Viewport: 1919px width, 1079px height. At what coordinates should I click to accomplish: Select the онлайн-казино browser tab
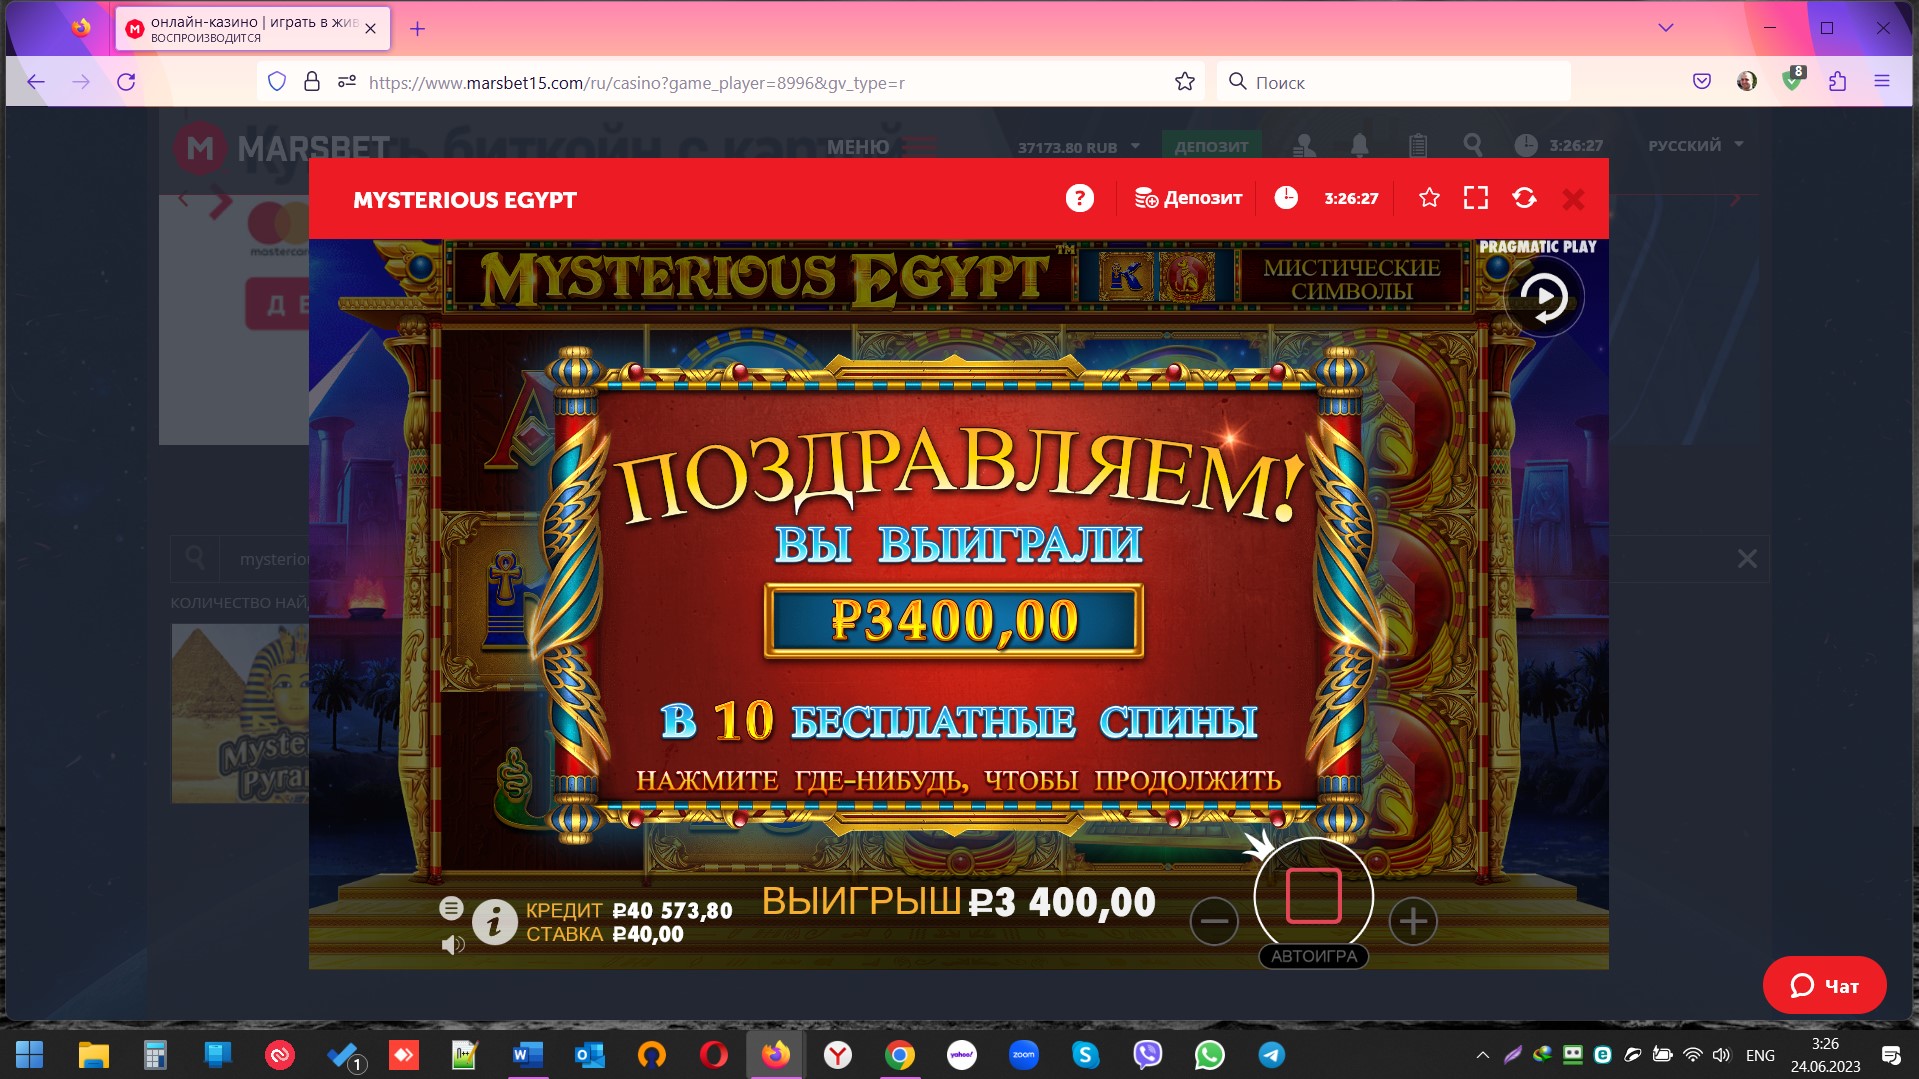(x=253, y=29)
